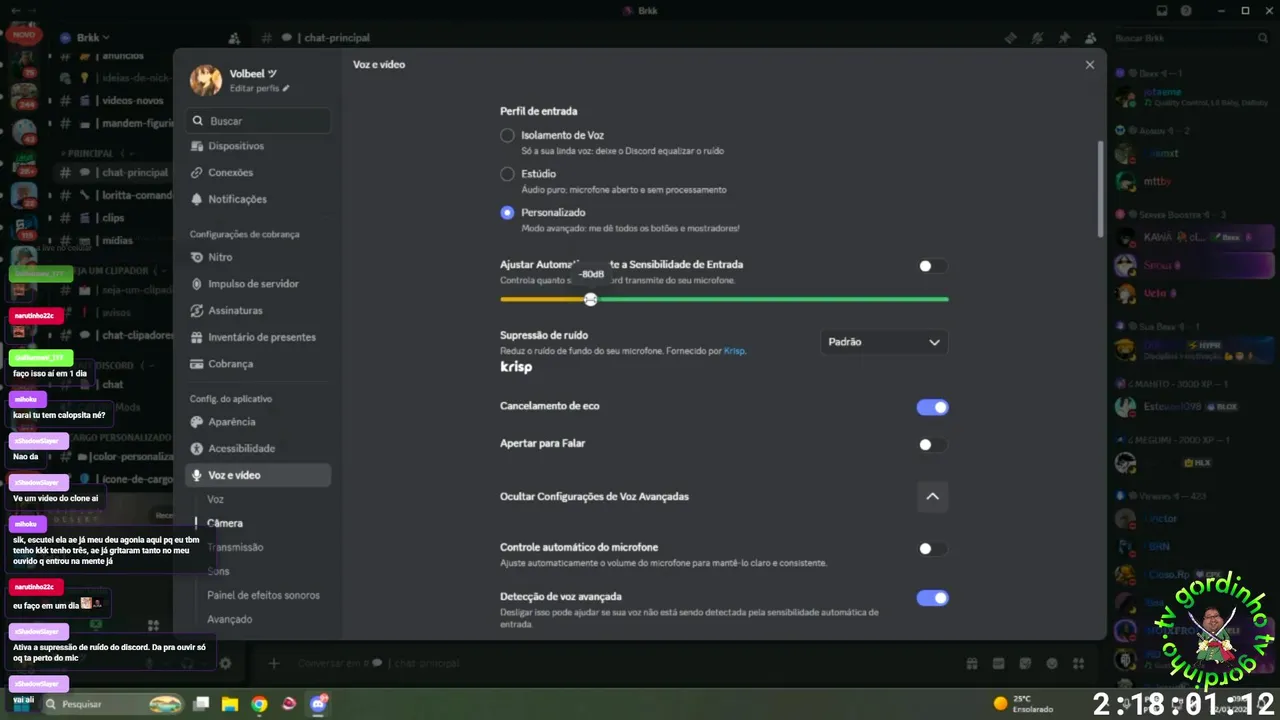Go to the Transmissão subsection
Image resolution: width=1280 pixels, height=720 pixels.
coord(235,547)
